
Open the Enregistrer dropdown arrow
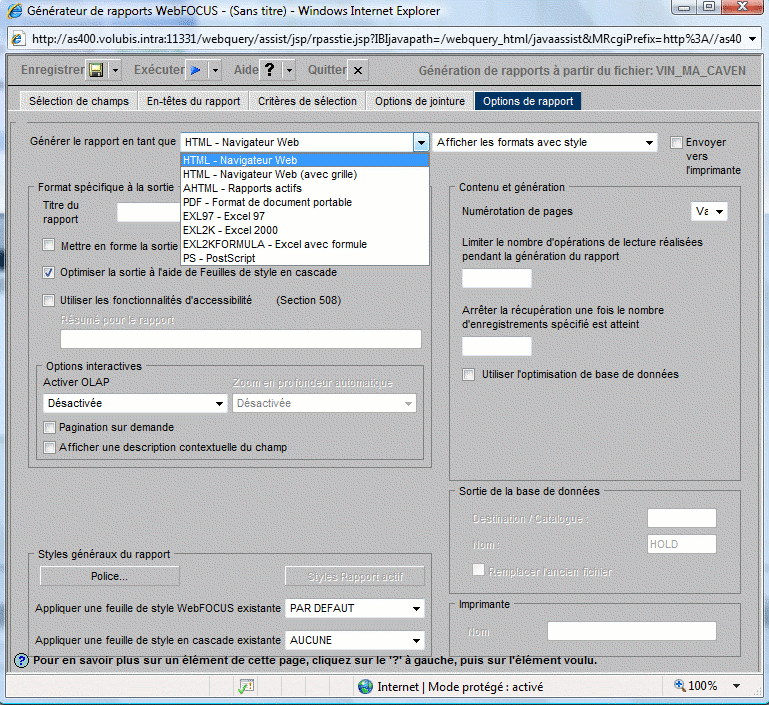tap(115, 70)
